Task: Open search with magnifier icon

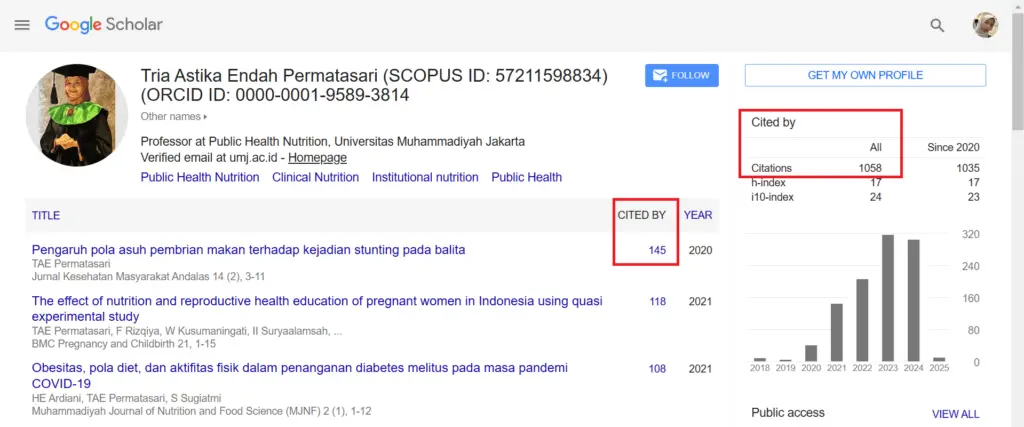Action: coord(937,26)
